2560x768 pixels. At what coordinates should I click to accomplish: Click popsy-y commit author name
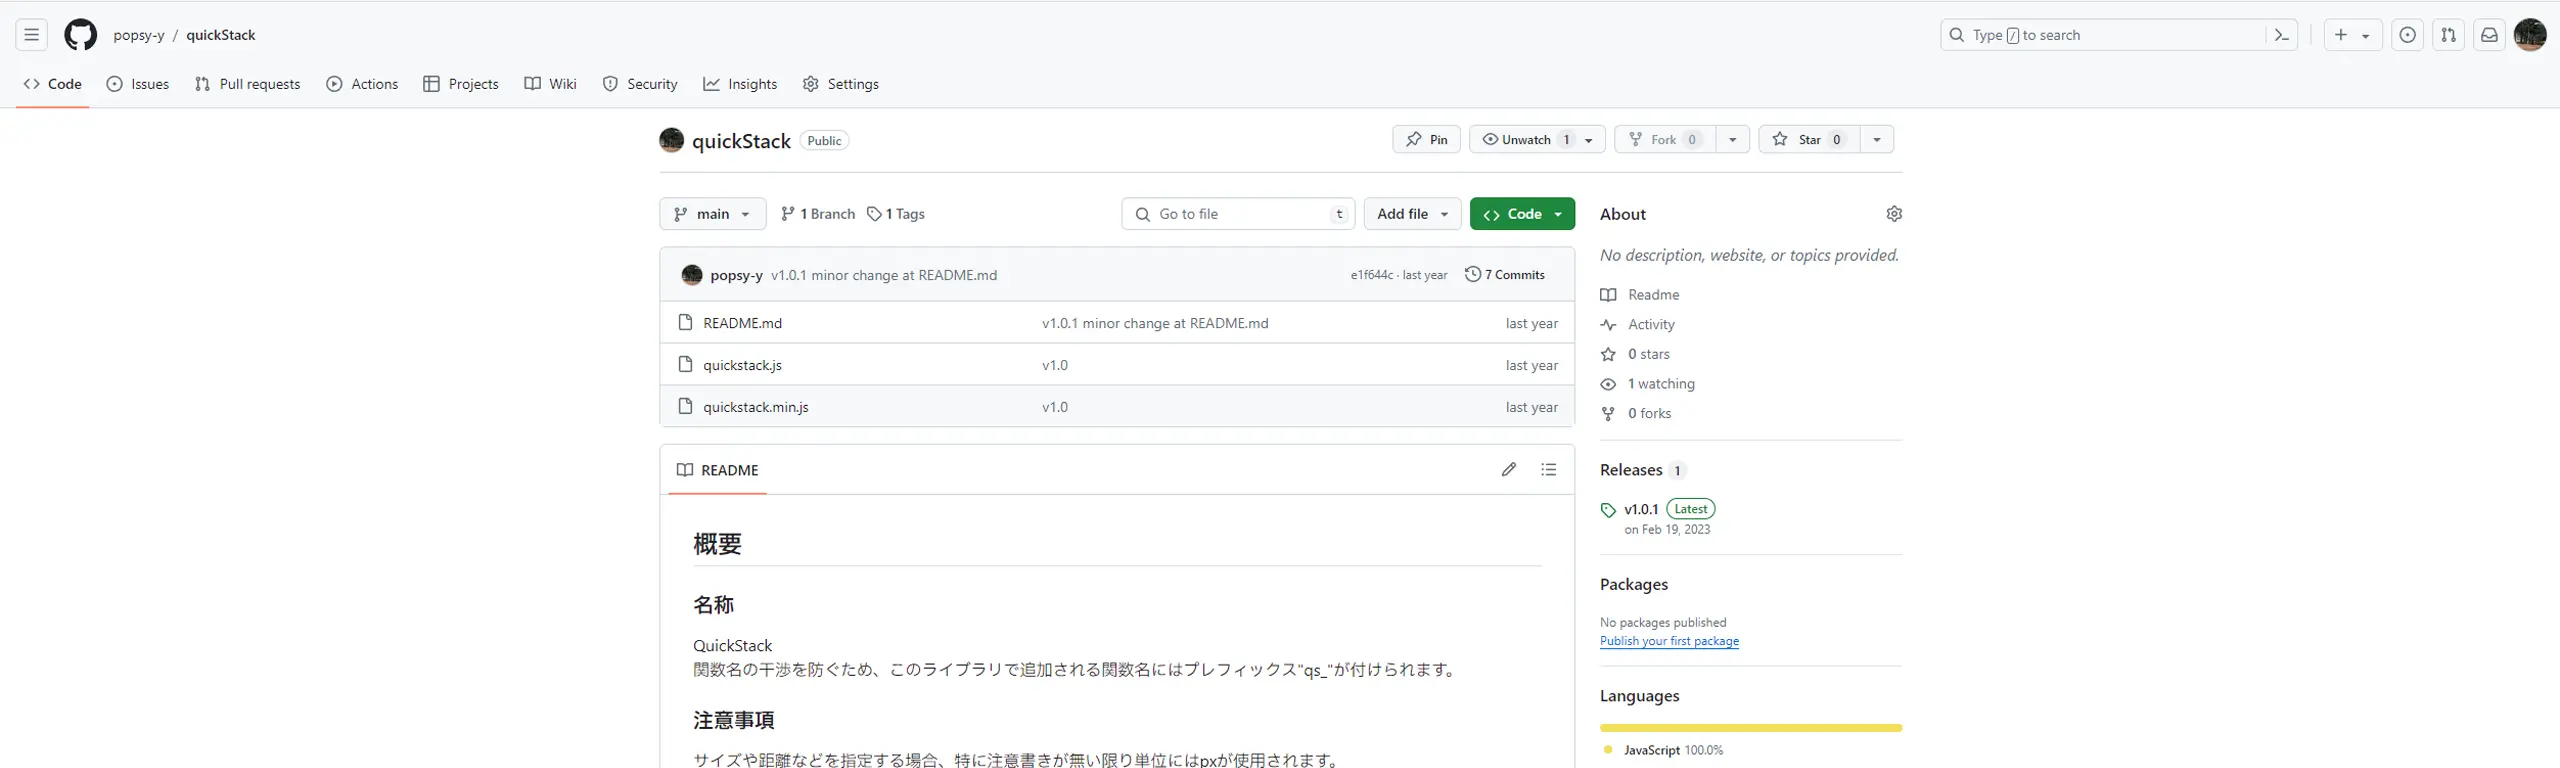pyautogui.click(x=737, y=275)
